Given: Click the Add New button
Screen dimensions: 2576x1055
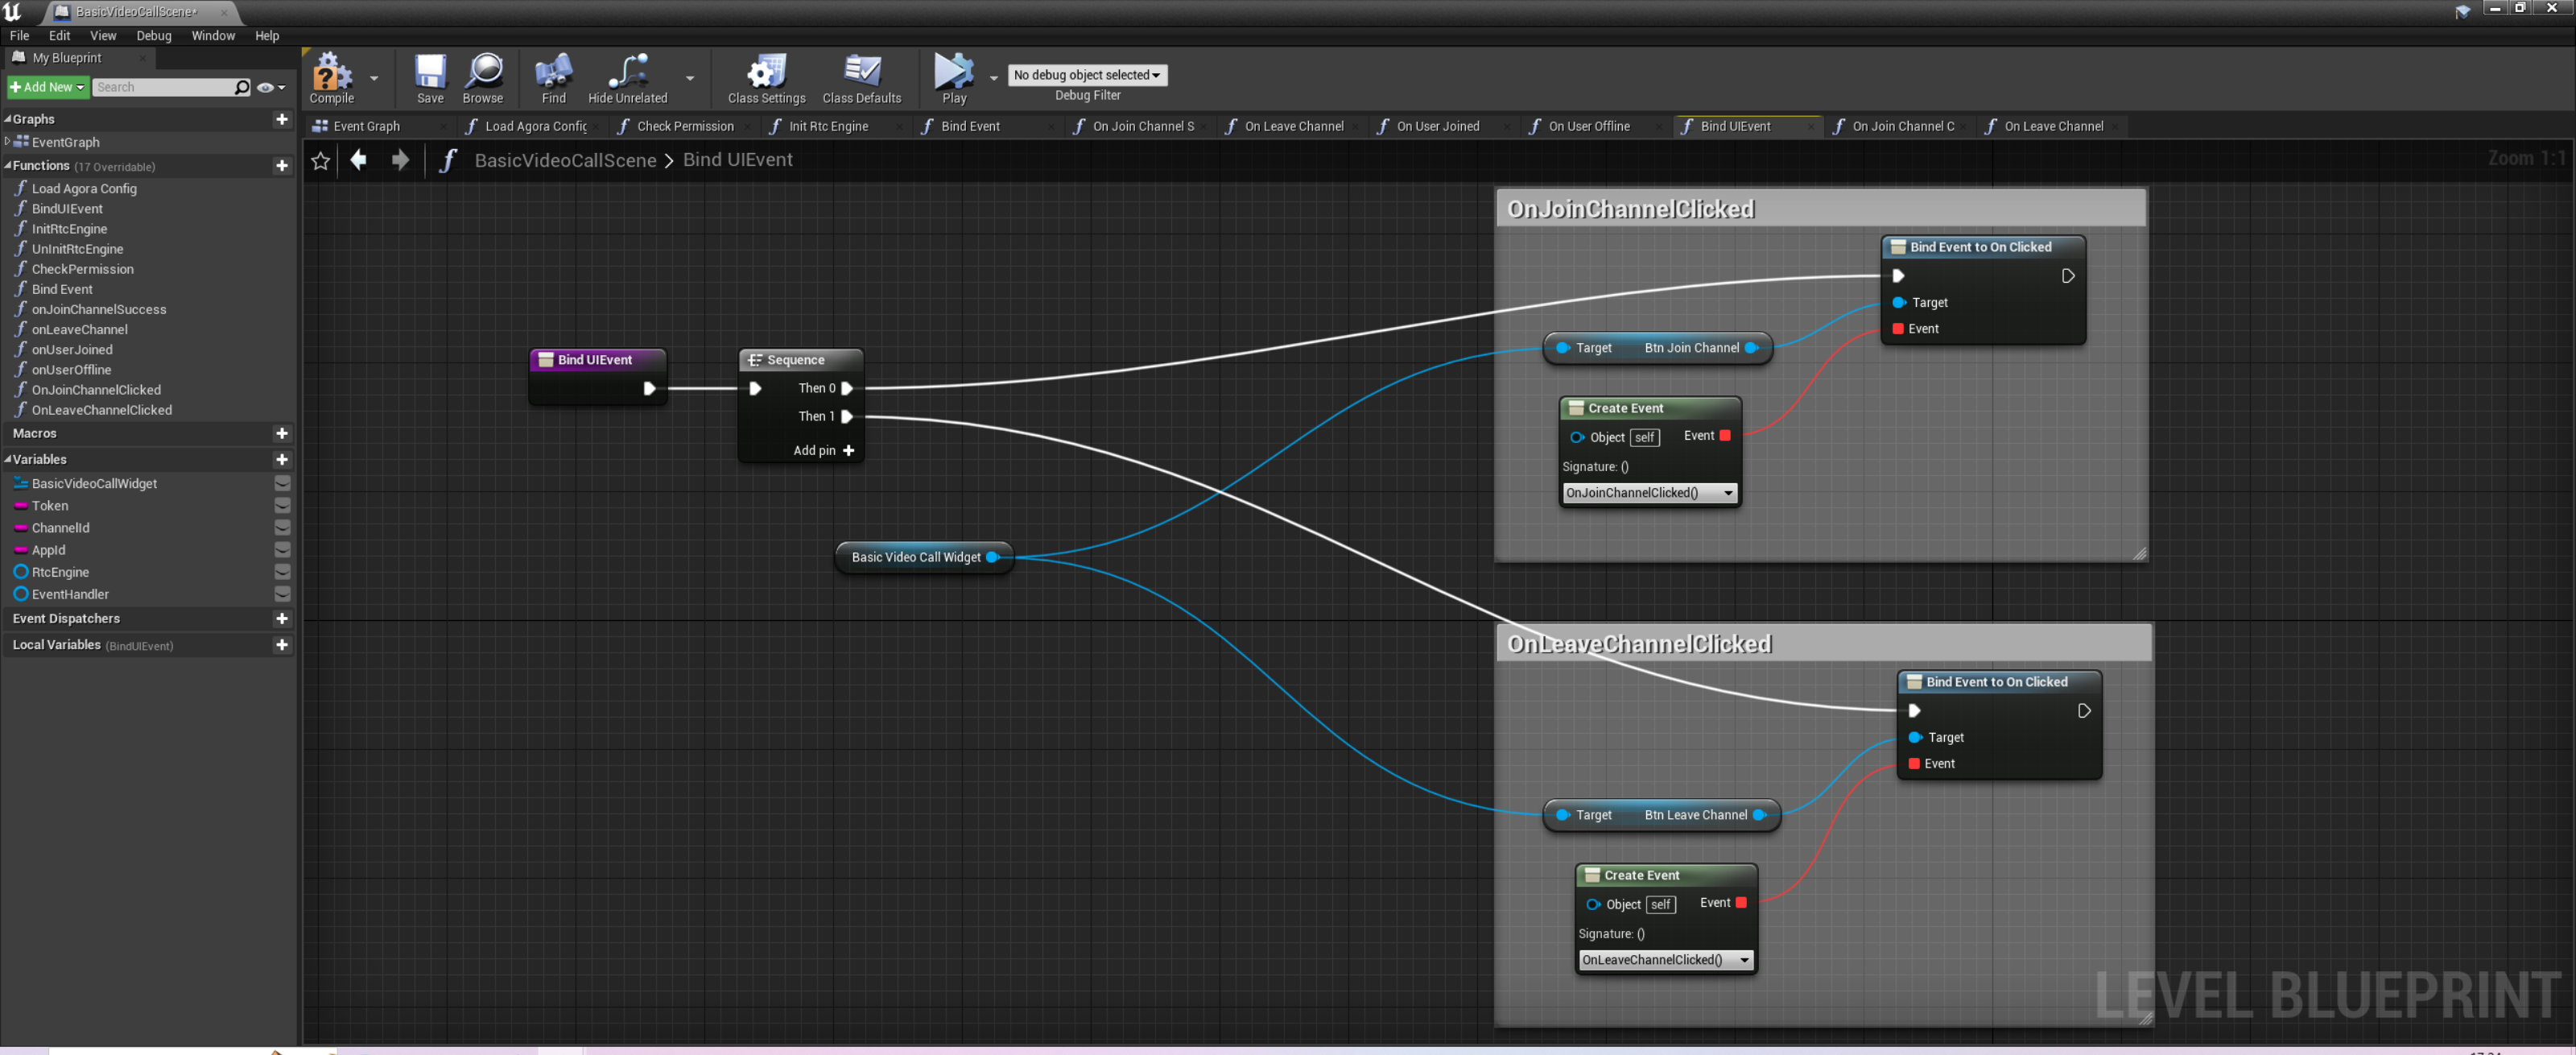Looking at the screenshot, I should 47,87.
